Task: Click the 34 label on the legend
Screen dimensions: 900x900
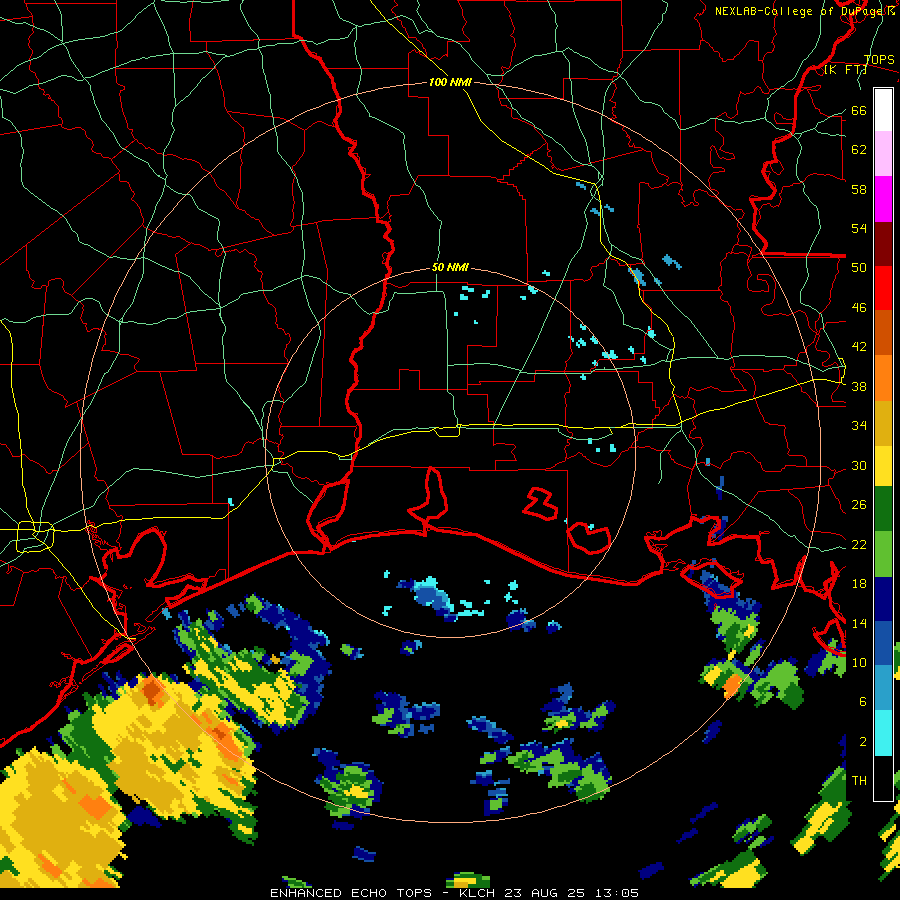Action: 859,426
